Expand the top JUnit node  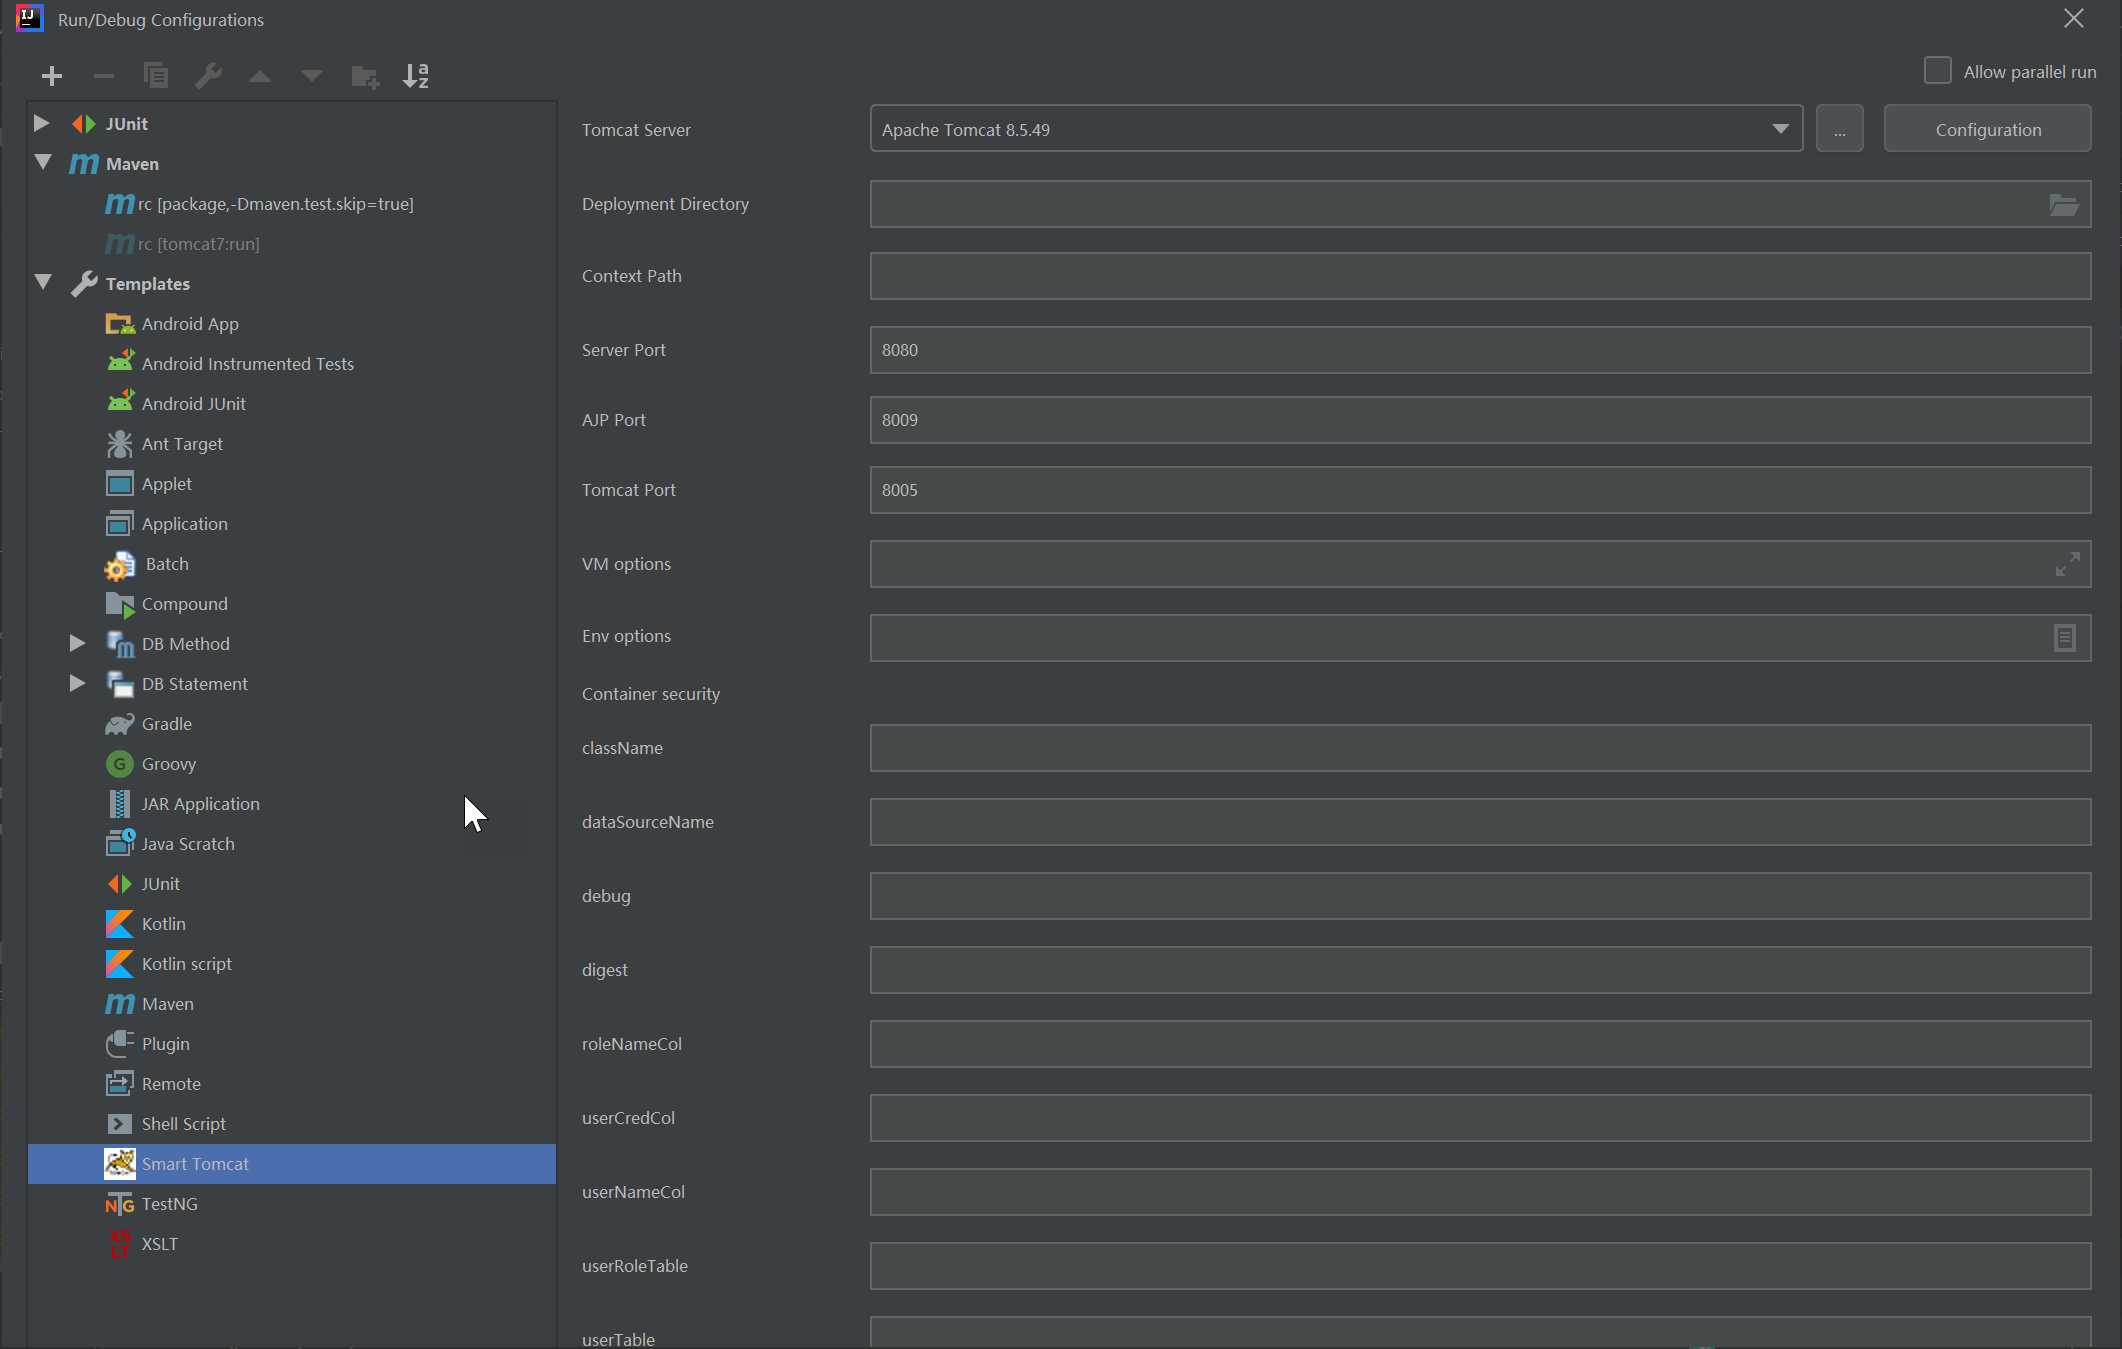pos(41,123)
